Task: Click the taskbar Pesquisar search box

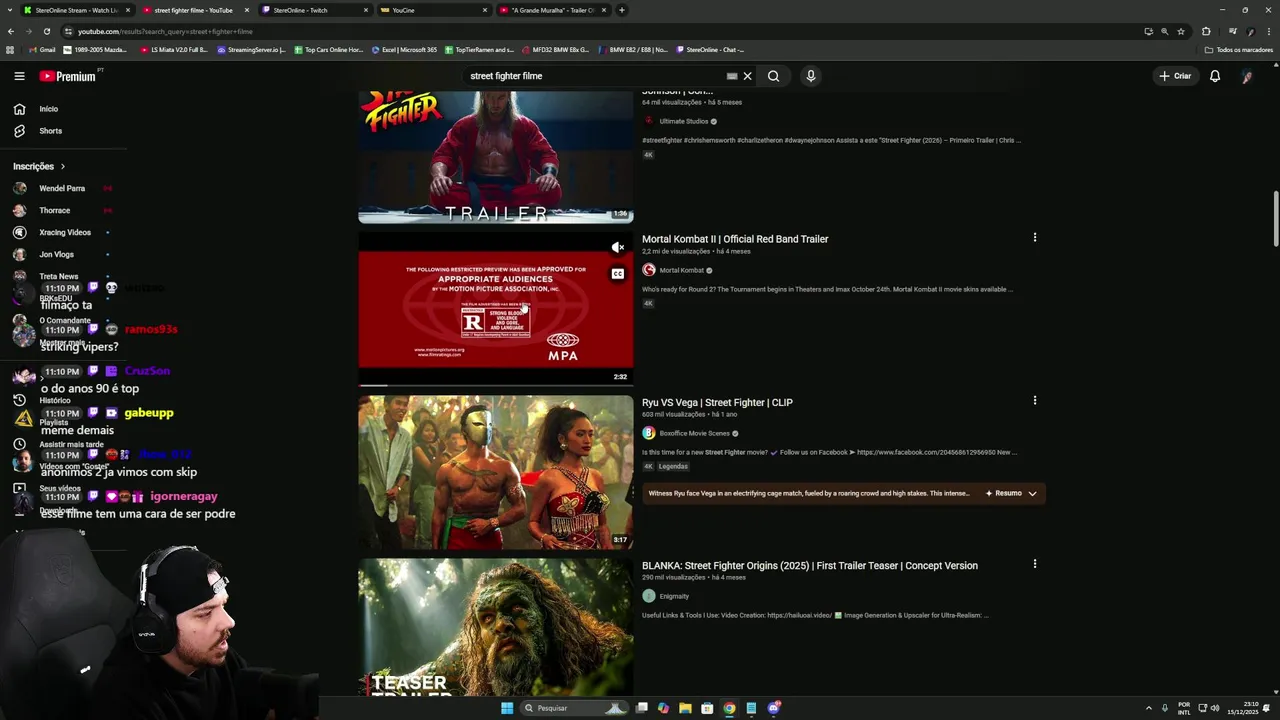Action: tap(575, 708)
